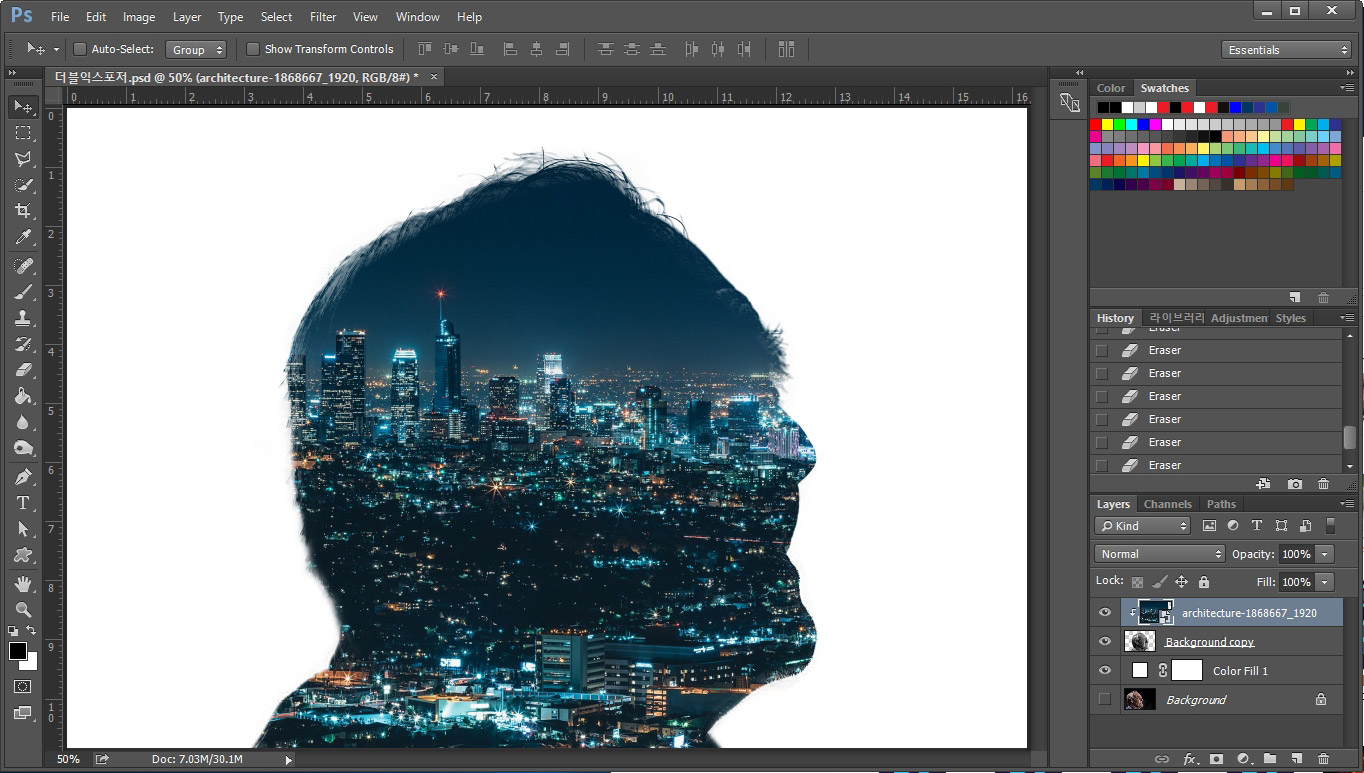This screenshot has width=1364, height=773.
Task: Select the Pen tool
Action: (x=23, y=477)
